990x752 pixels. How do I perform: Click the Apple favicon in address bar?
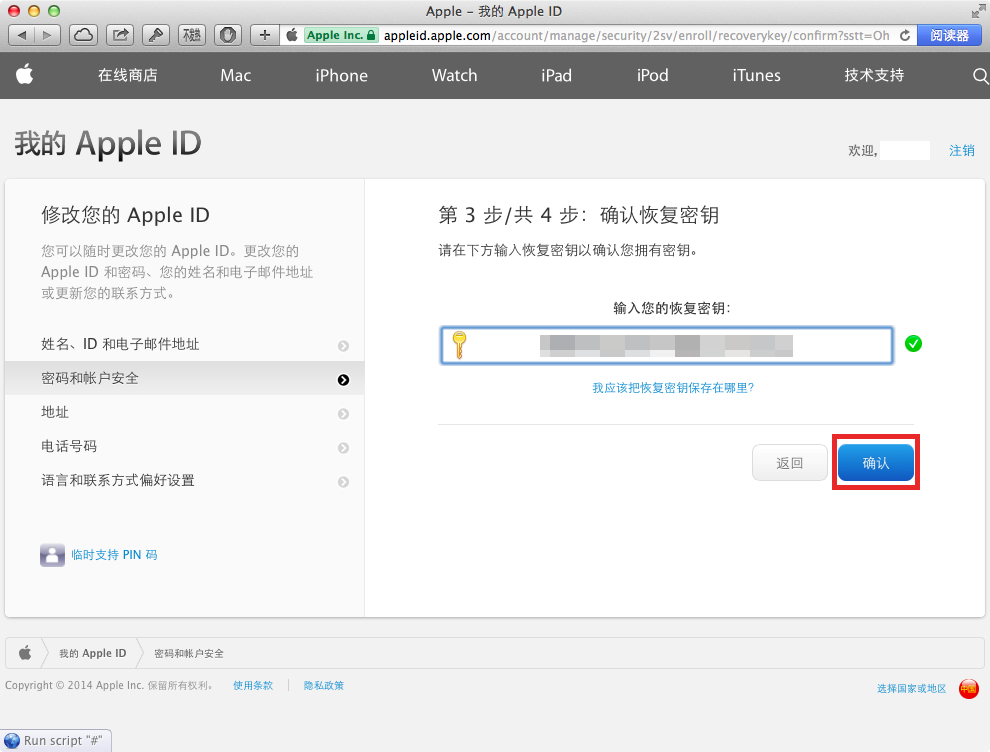click(292, 35)
